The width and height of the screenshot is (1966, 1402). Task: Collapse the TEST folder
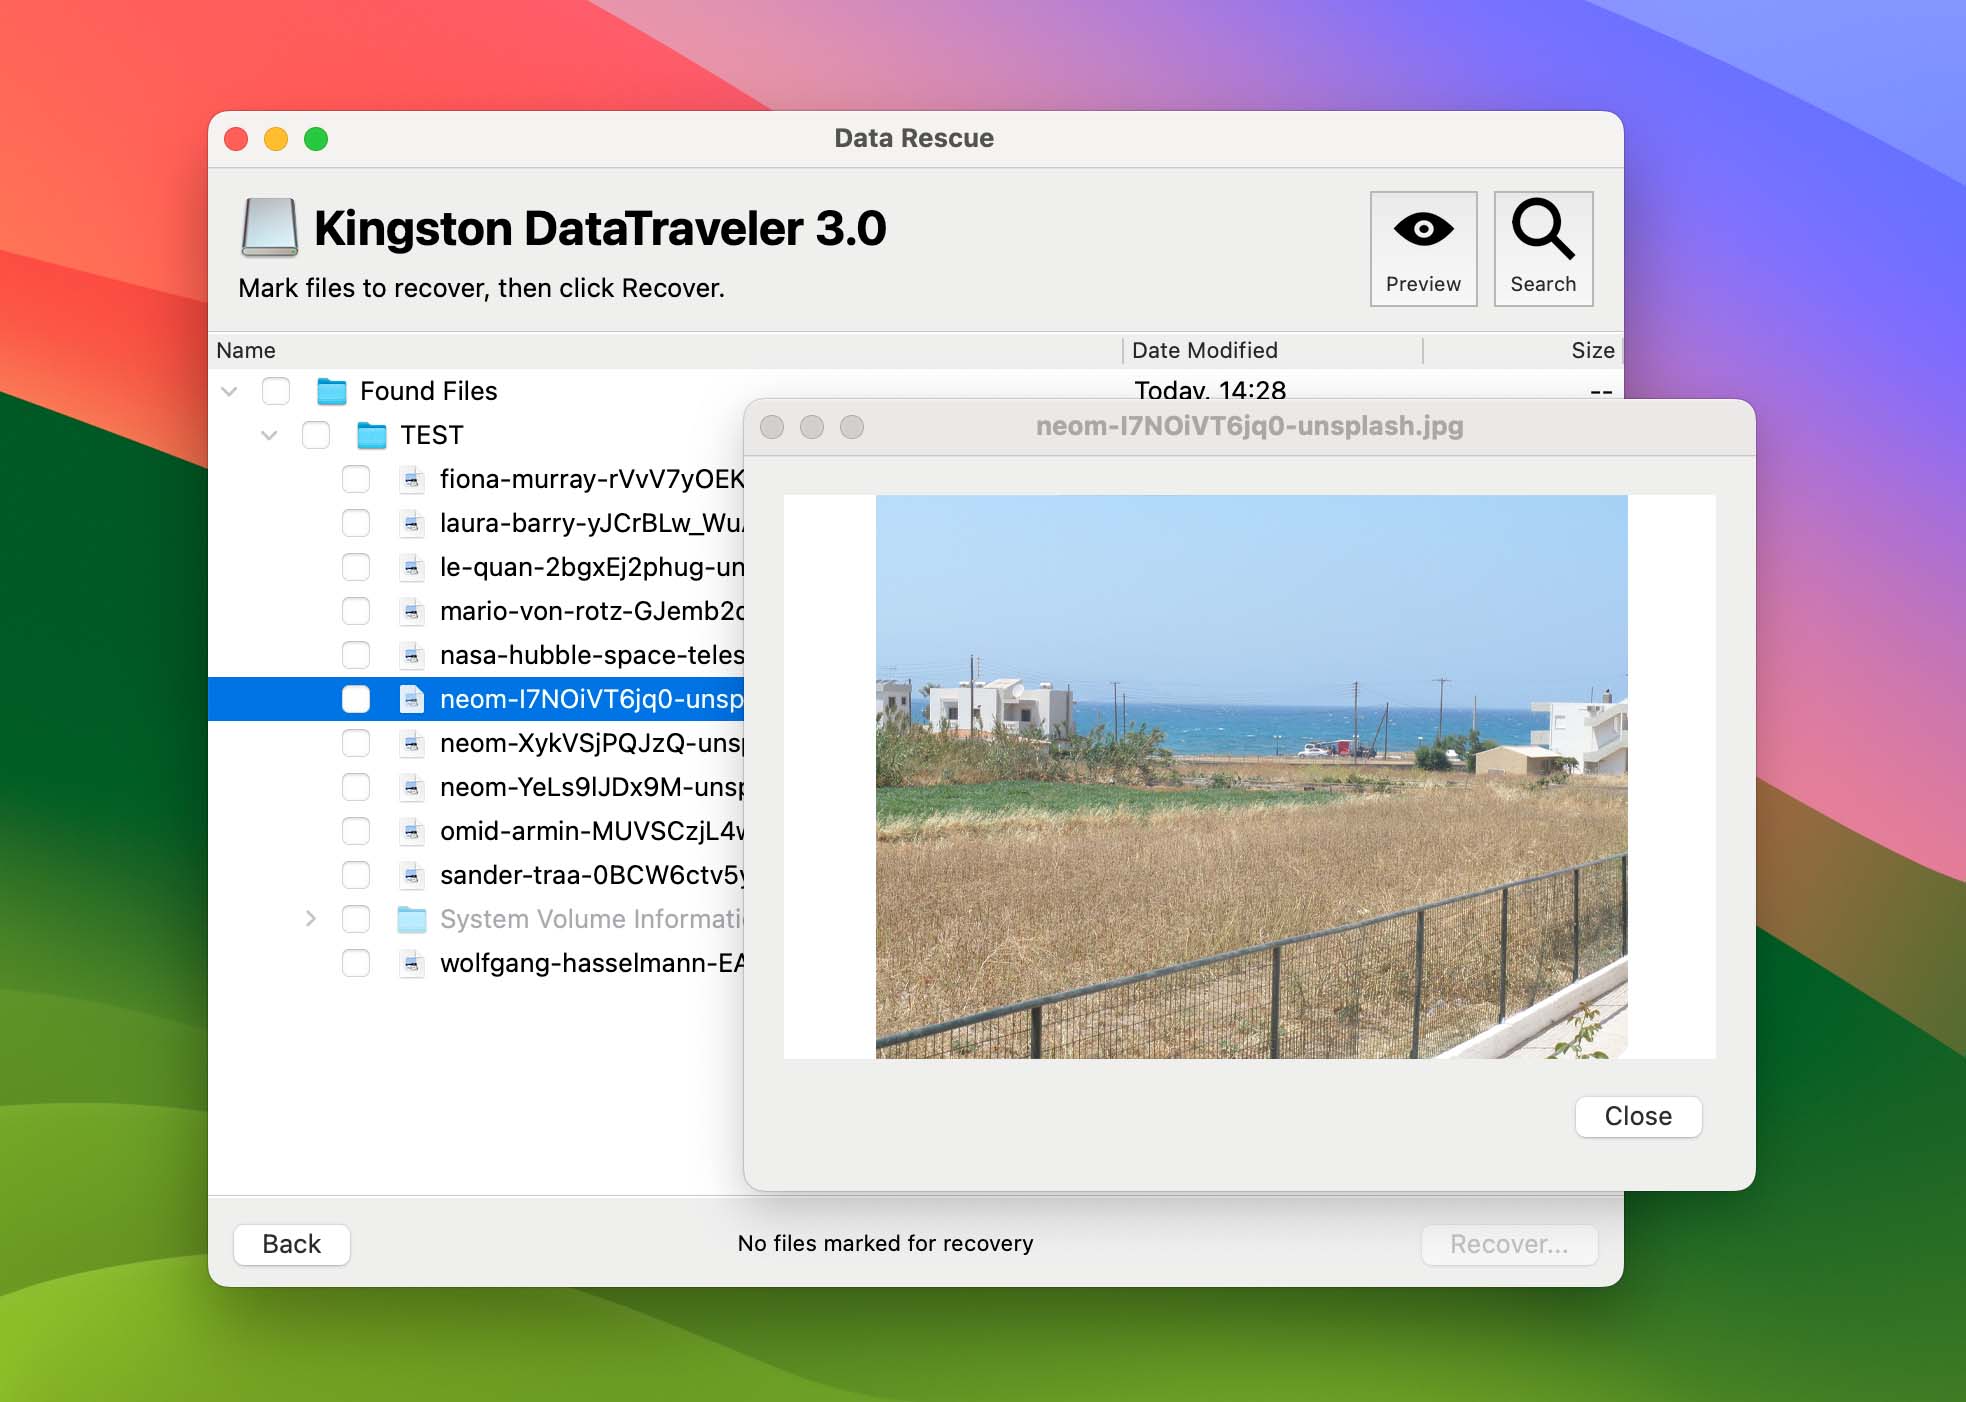(265, 435)
